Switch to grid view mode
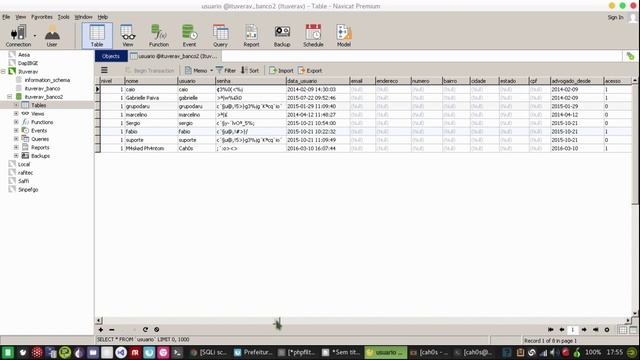Viewport: 640px width, 360px height. (622, 330)
